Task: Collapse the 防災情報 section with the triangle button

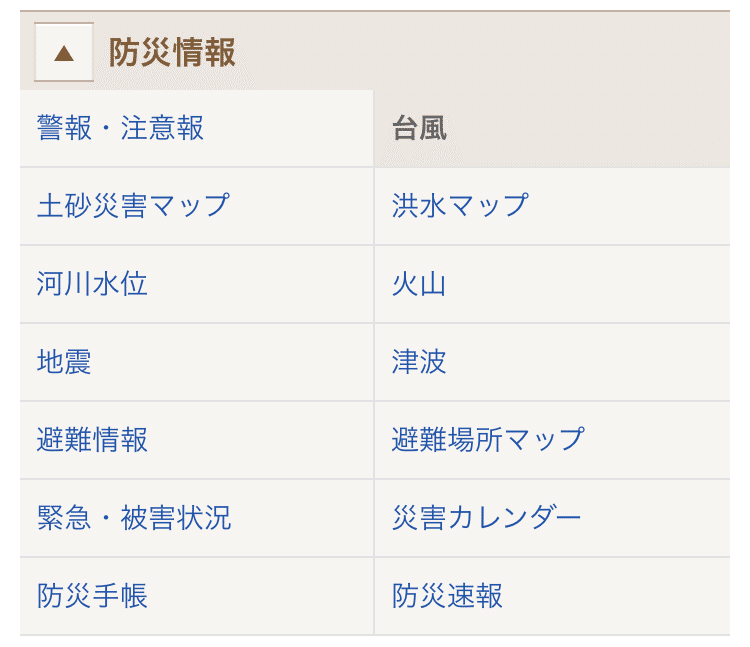Action: 64,52
